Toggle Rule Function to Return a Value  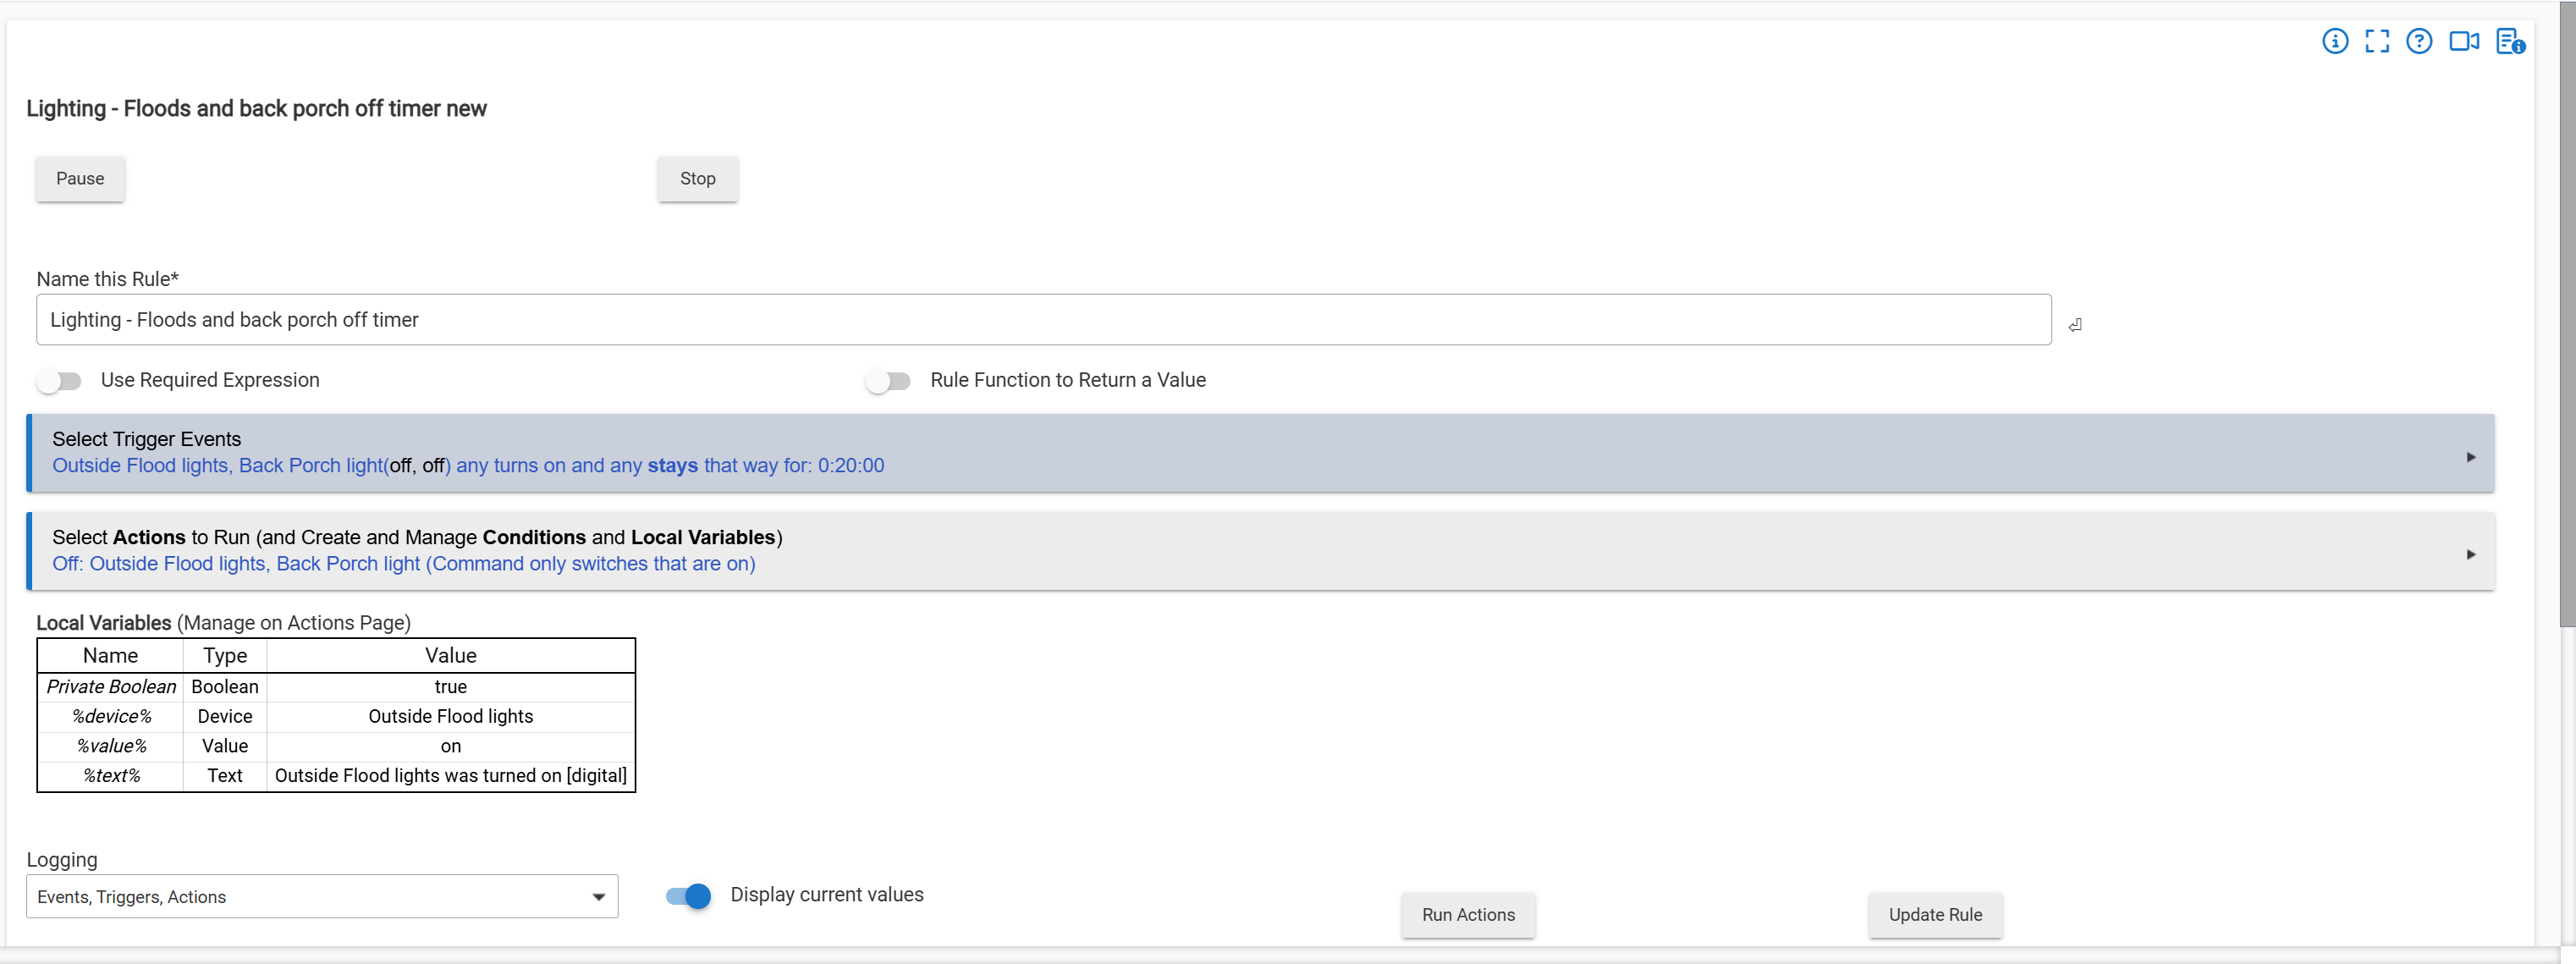(x=888, y=381)
